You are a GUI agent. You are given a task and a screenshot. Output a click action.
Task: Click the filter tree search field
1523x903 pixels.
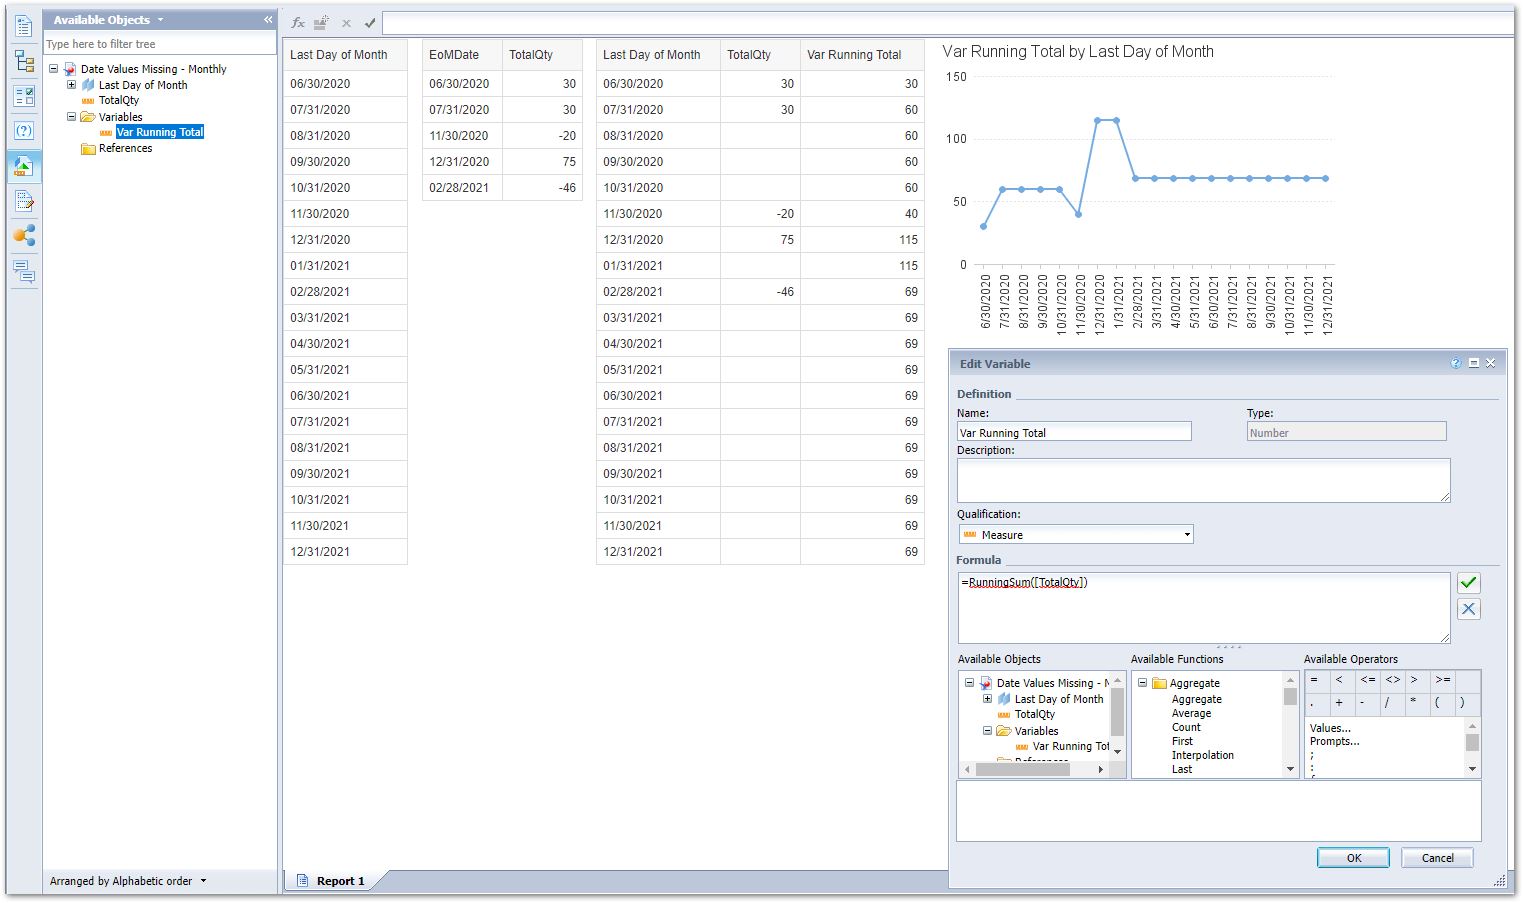(x=160, y=44)
